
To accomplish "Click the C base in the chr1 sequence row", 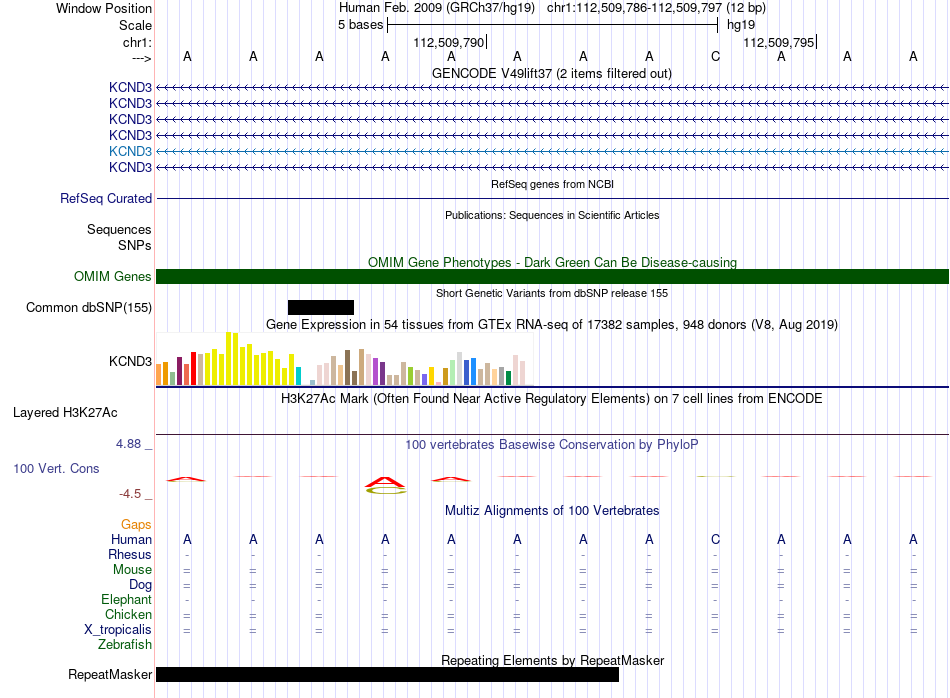I will [x=715, y=57].
